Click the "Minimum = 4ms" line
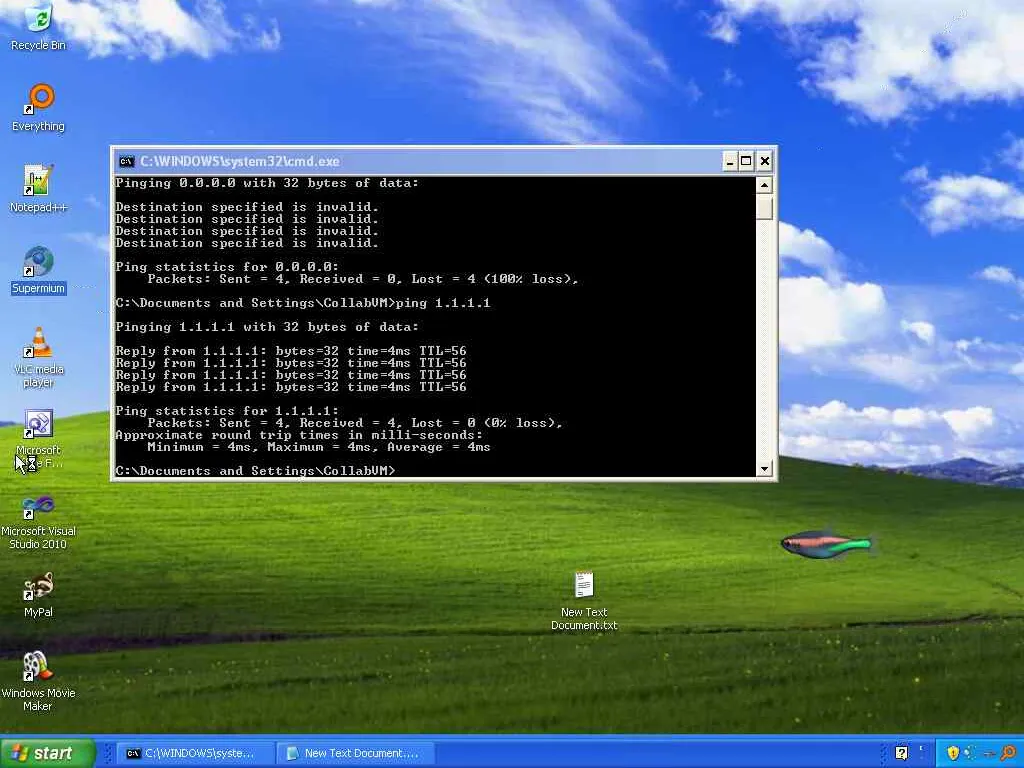Screen dimensions: 1024x768 tap(319, 447)
